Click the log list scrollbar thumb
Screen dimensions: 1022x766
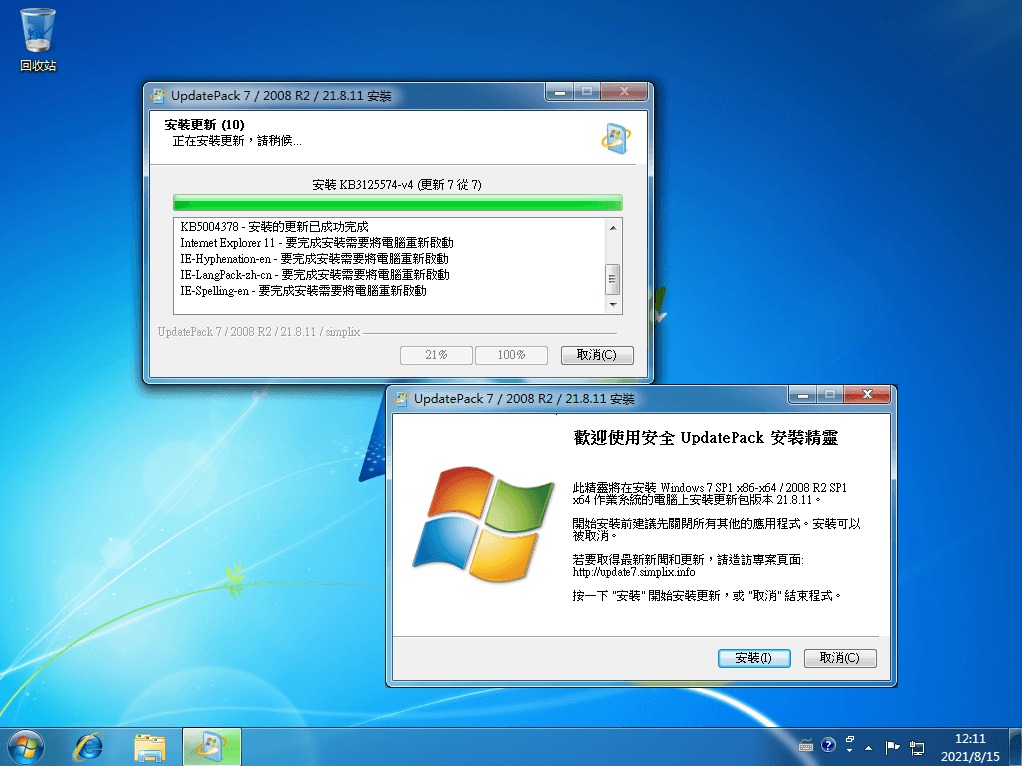[x=613, y=279]
